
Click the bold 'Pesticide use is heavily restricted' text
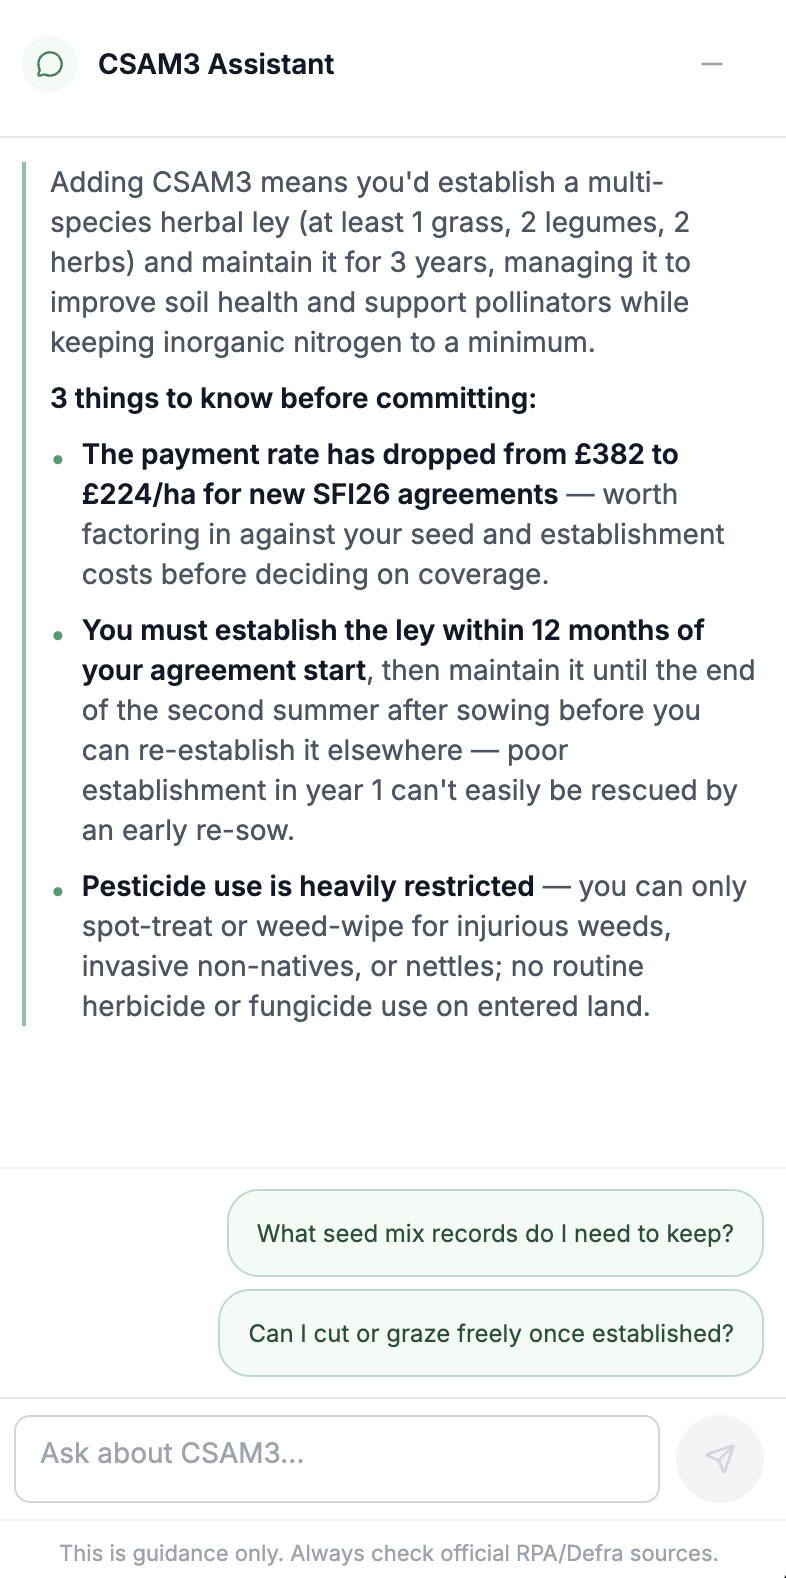click(x=308, y=886)
